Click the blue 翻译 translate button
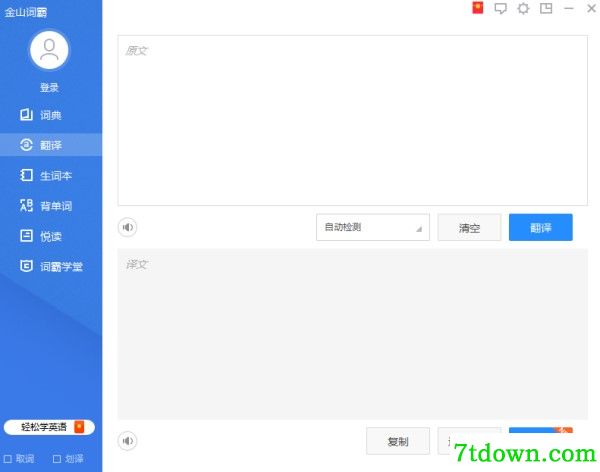The image size is (600, 472). 541,227
